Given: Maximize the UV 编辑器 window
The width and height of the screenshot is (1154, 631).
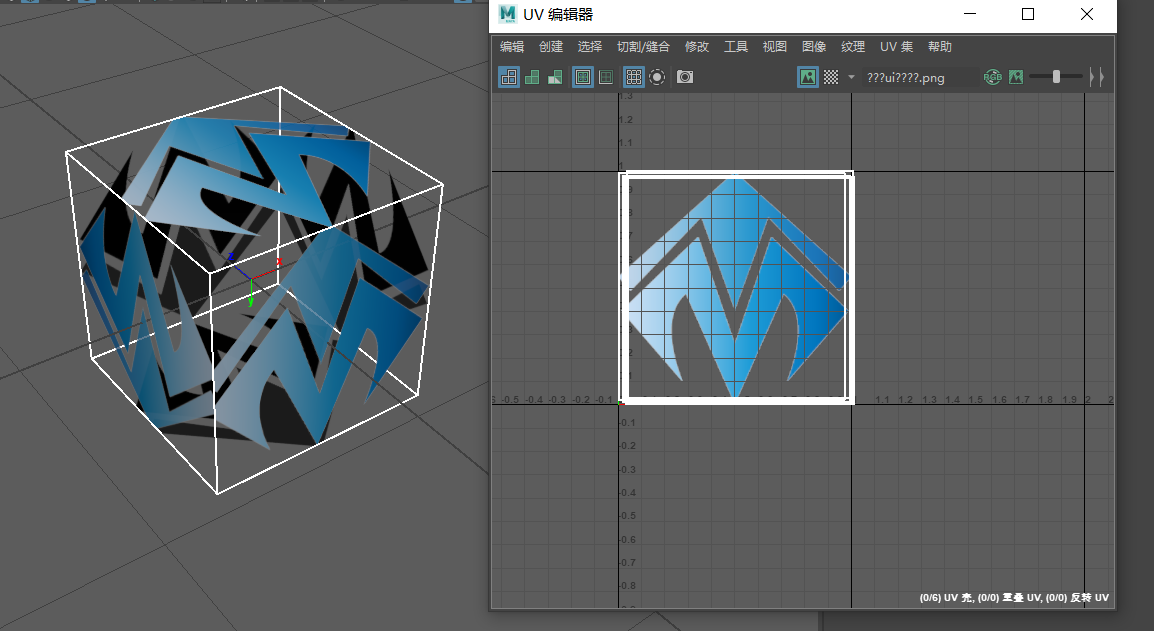Looking at the screenshot, I should pos(1028,14).
